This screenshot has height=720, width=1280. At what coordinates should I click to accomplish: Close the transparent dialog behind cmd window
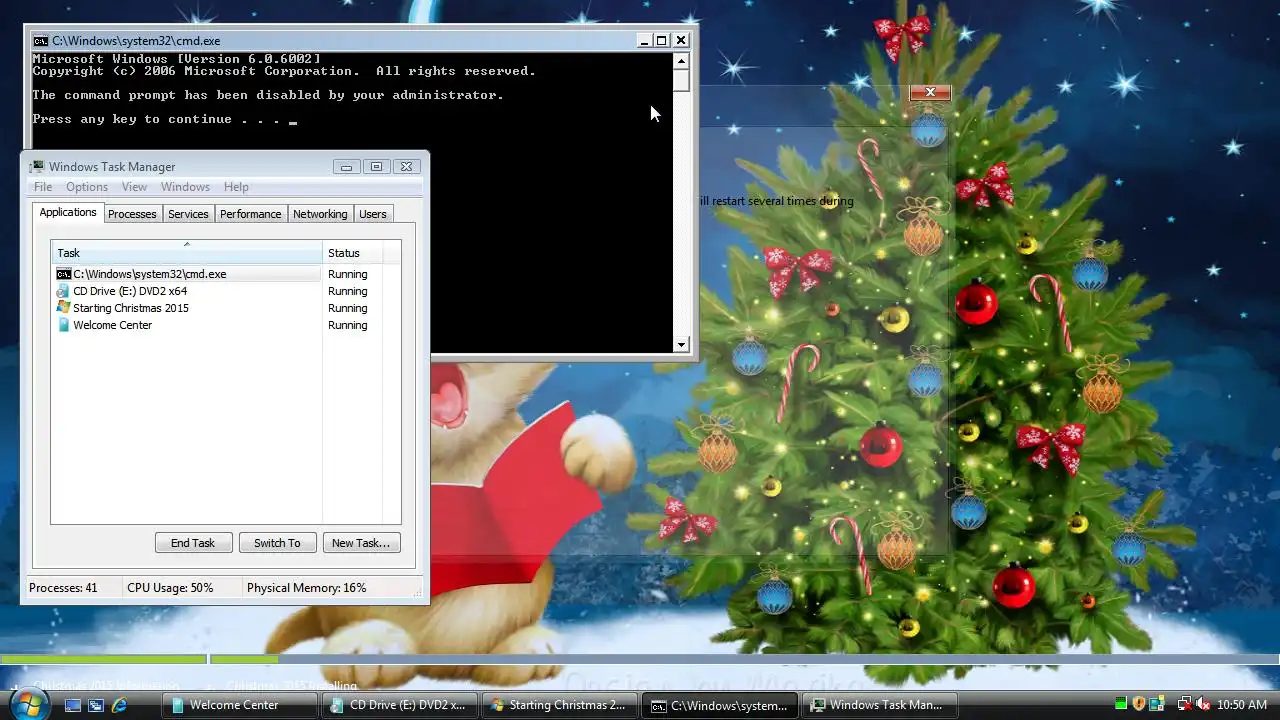(x=930, y=92)
